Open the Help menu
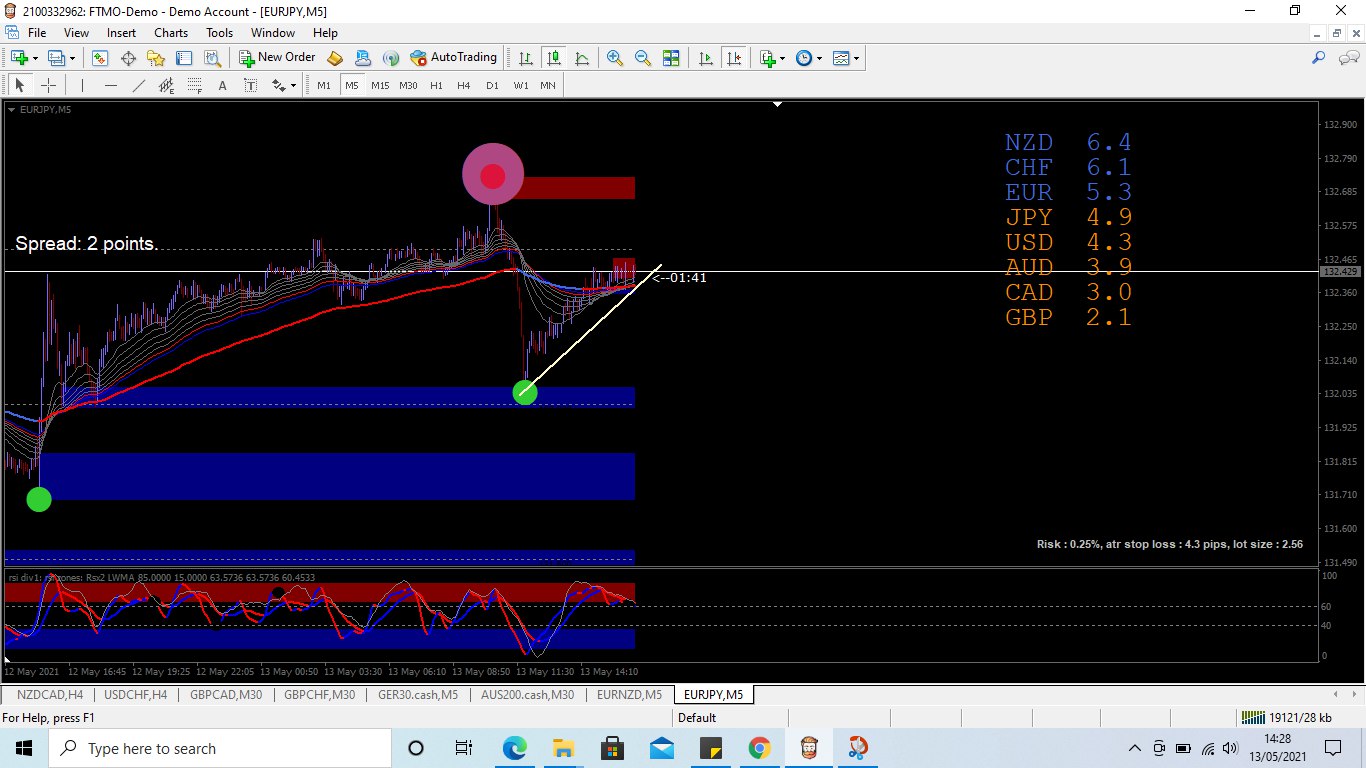Screen dimensions: 1366x768 [x=325, y=33]
